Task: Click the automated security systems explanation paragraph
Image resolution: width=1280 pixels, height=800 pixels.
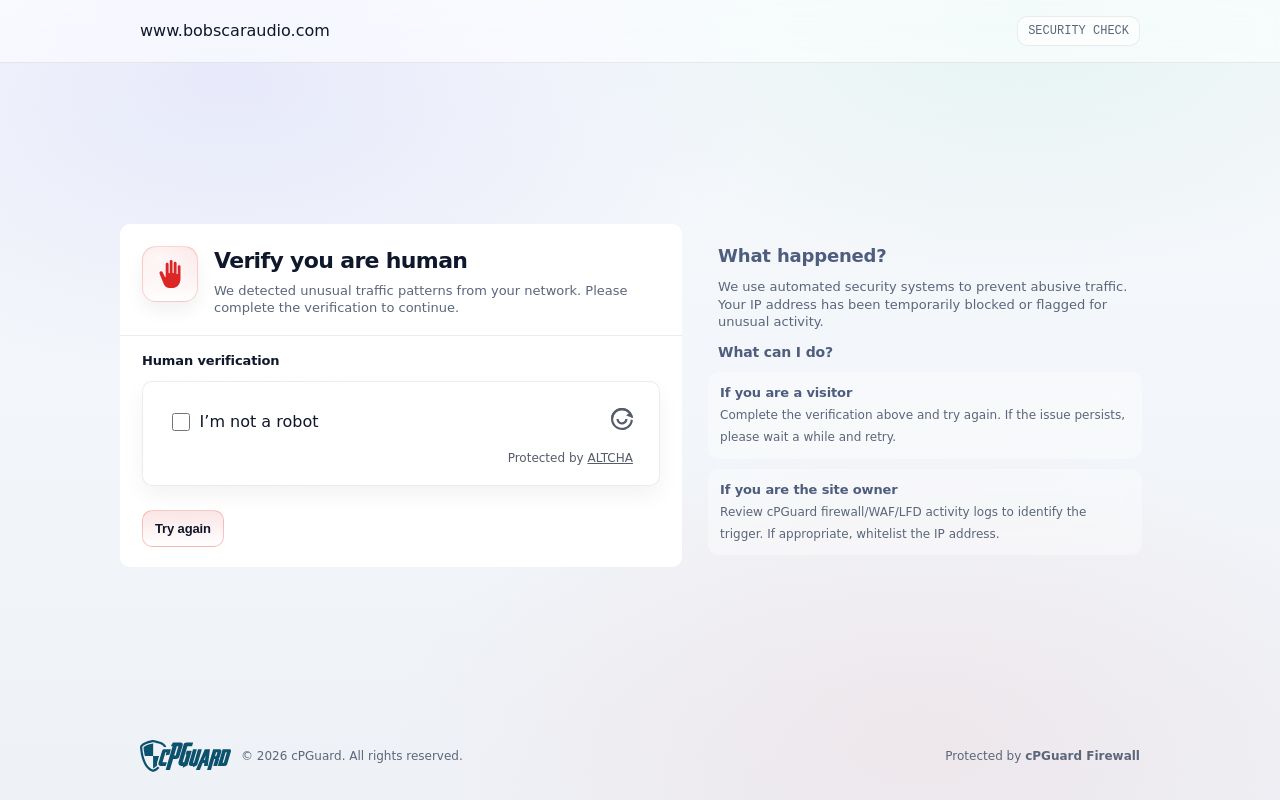Action: 922,304
